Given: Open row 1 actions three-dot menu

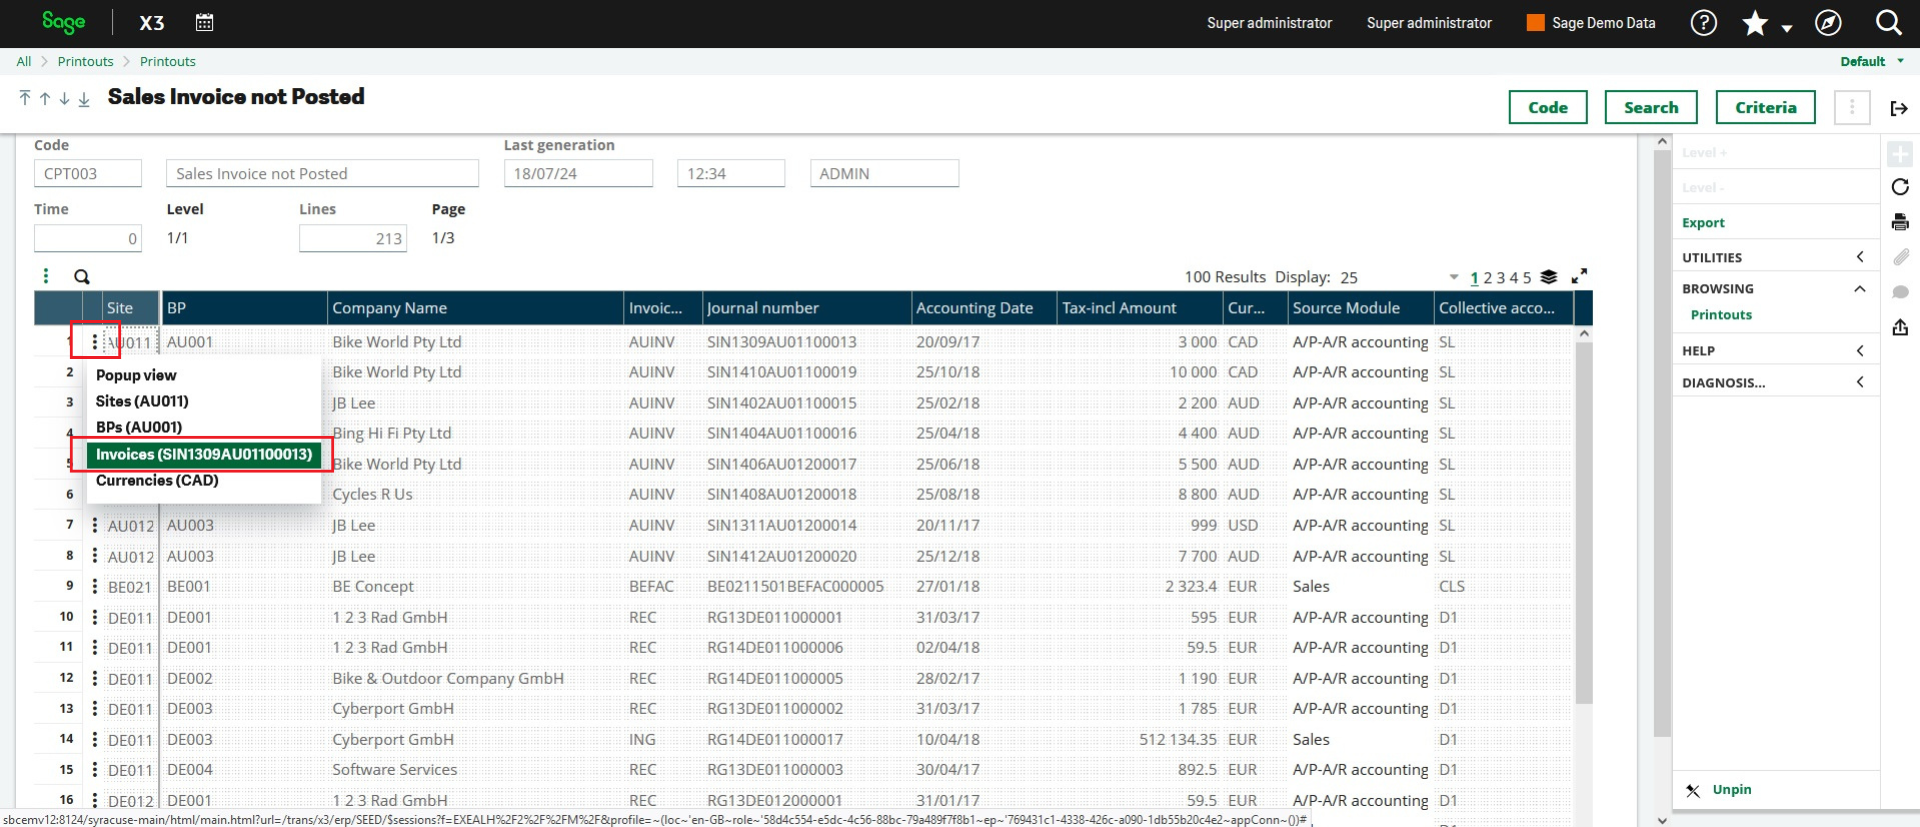Looking at the screenshot, I should click(95, 342).
